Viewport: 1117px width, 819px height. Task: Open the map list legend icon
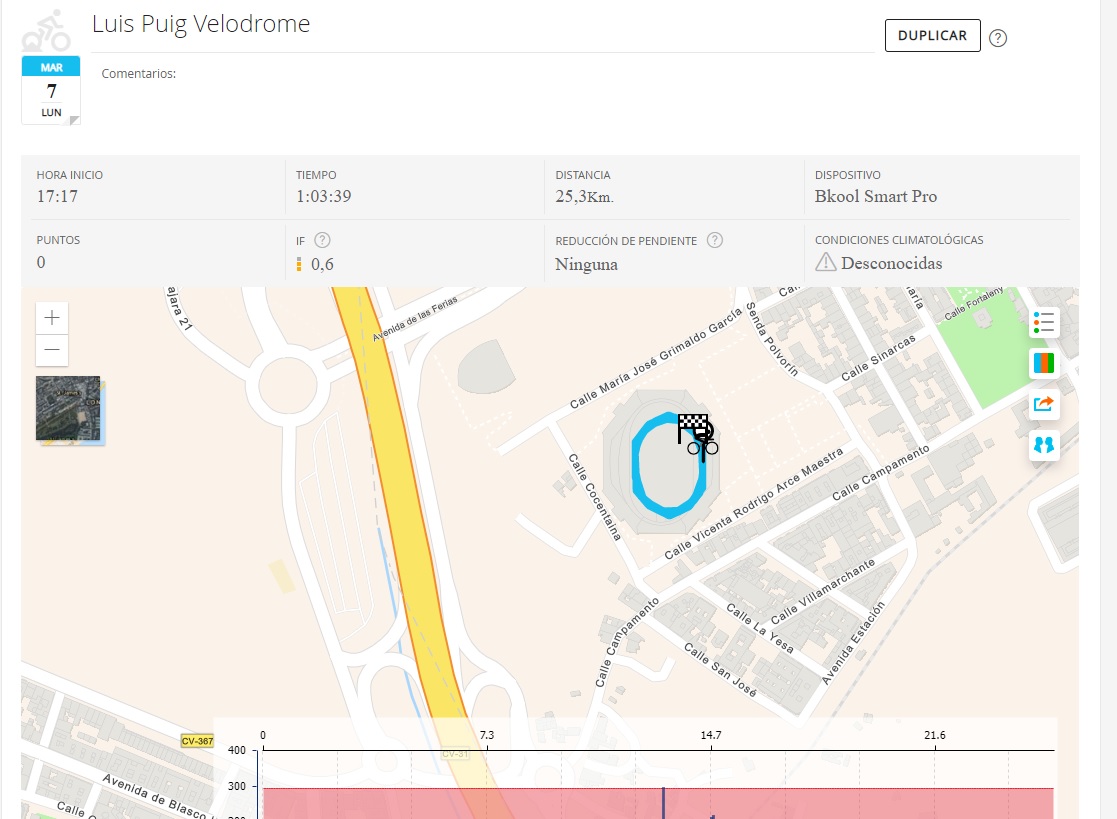pyautogui.click(x=1044, y=322)
